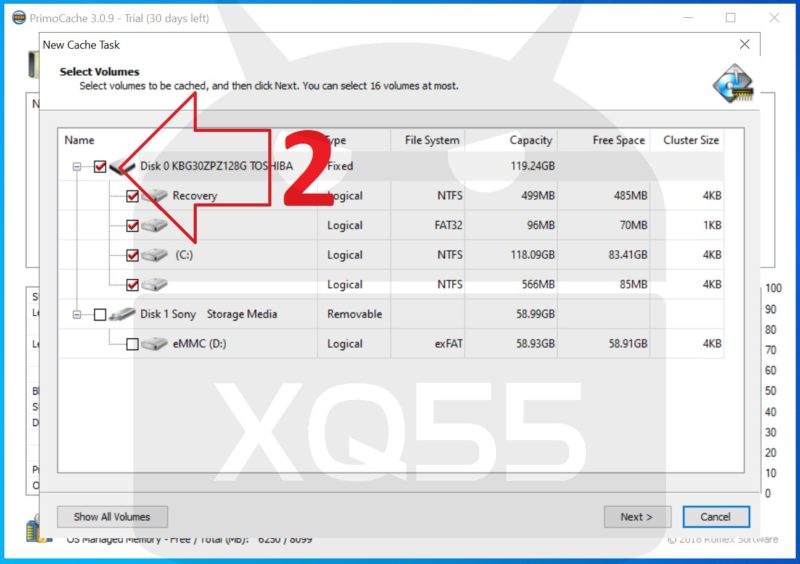Tick the Disk 1 Sony Storage Media checkbox
Image resolution: width=800 pixels, height=564 pixels.
point(100,314)
